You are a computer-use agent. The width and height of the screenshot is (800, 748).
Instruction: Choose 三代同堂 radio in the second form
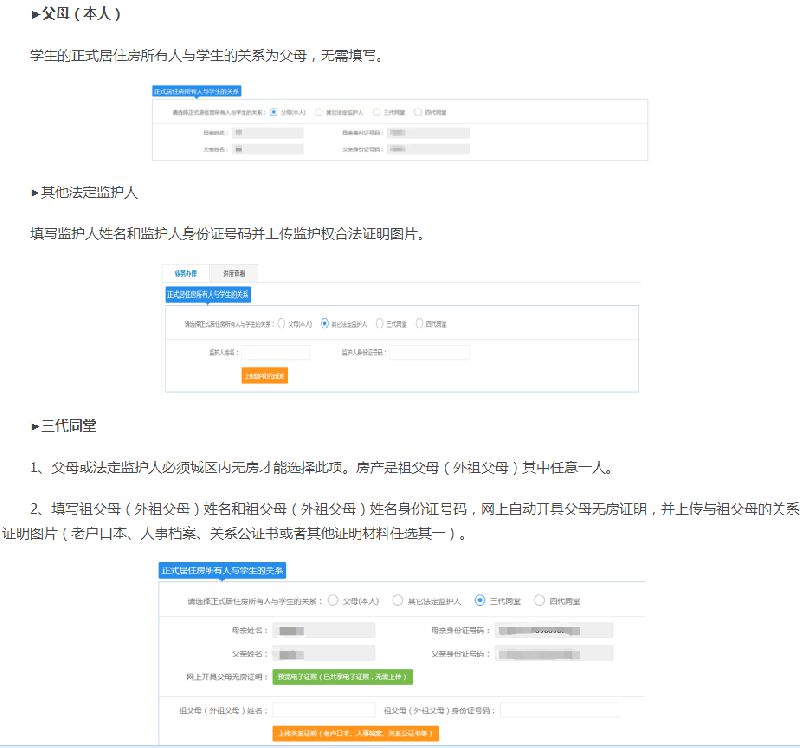[x=378, y=324]
